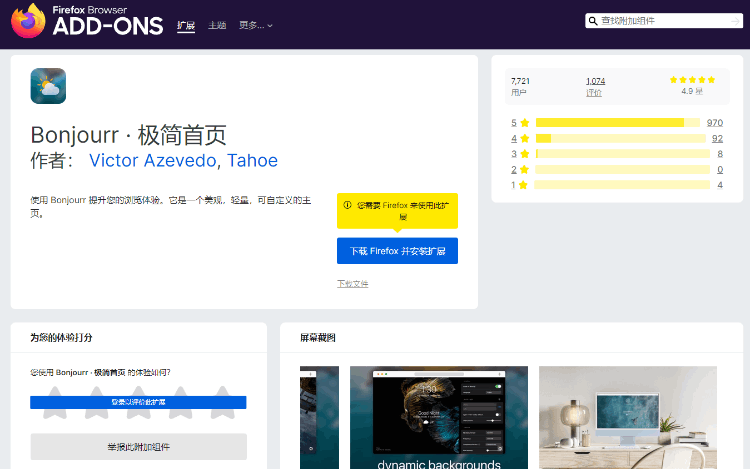Open the 970 reviews count

[x=715, y=123]
